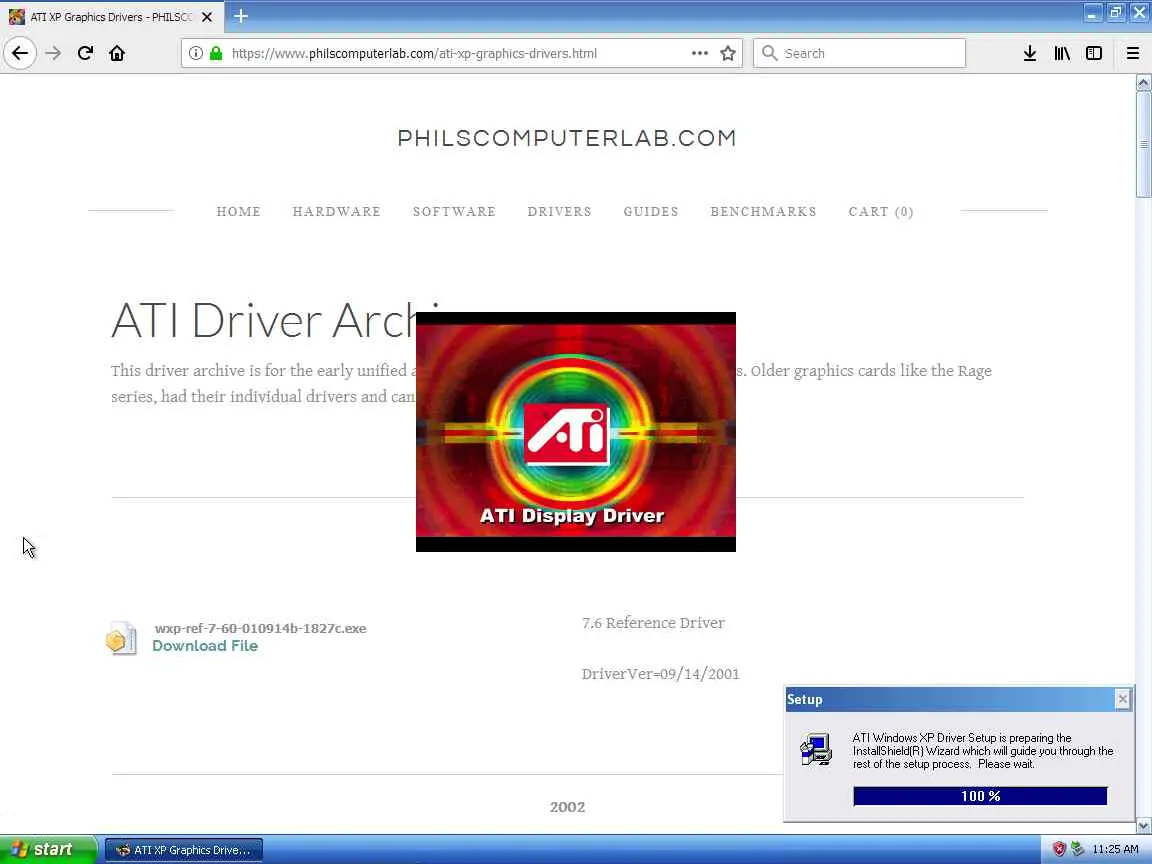
Task: Click the green padlock security icon
Action: click(x=216, y=53)
